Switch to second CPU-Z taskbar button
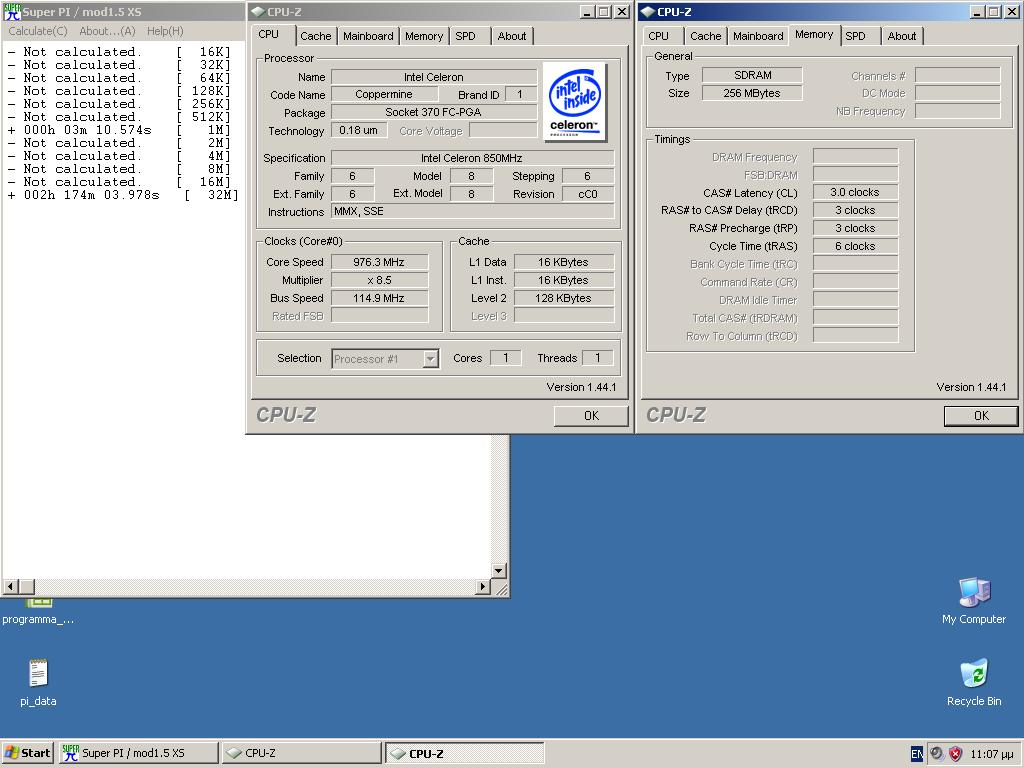Viewport: 1024px width, 768px height. tap(464, 753)
